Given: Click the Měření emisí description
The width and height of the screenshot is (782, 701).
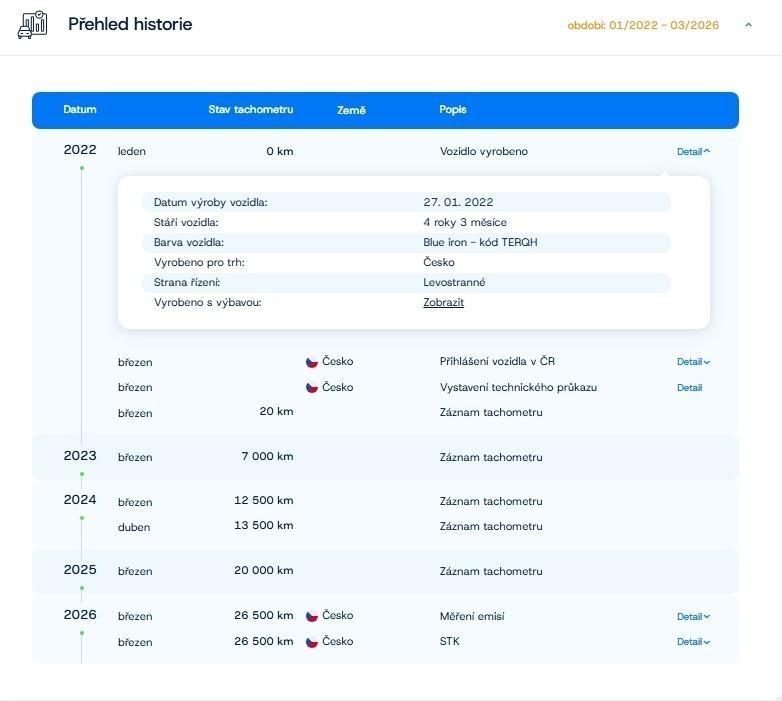Looking at the screenshot, I should click(472, 616).
